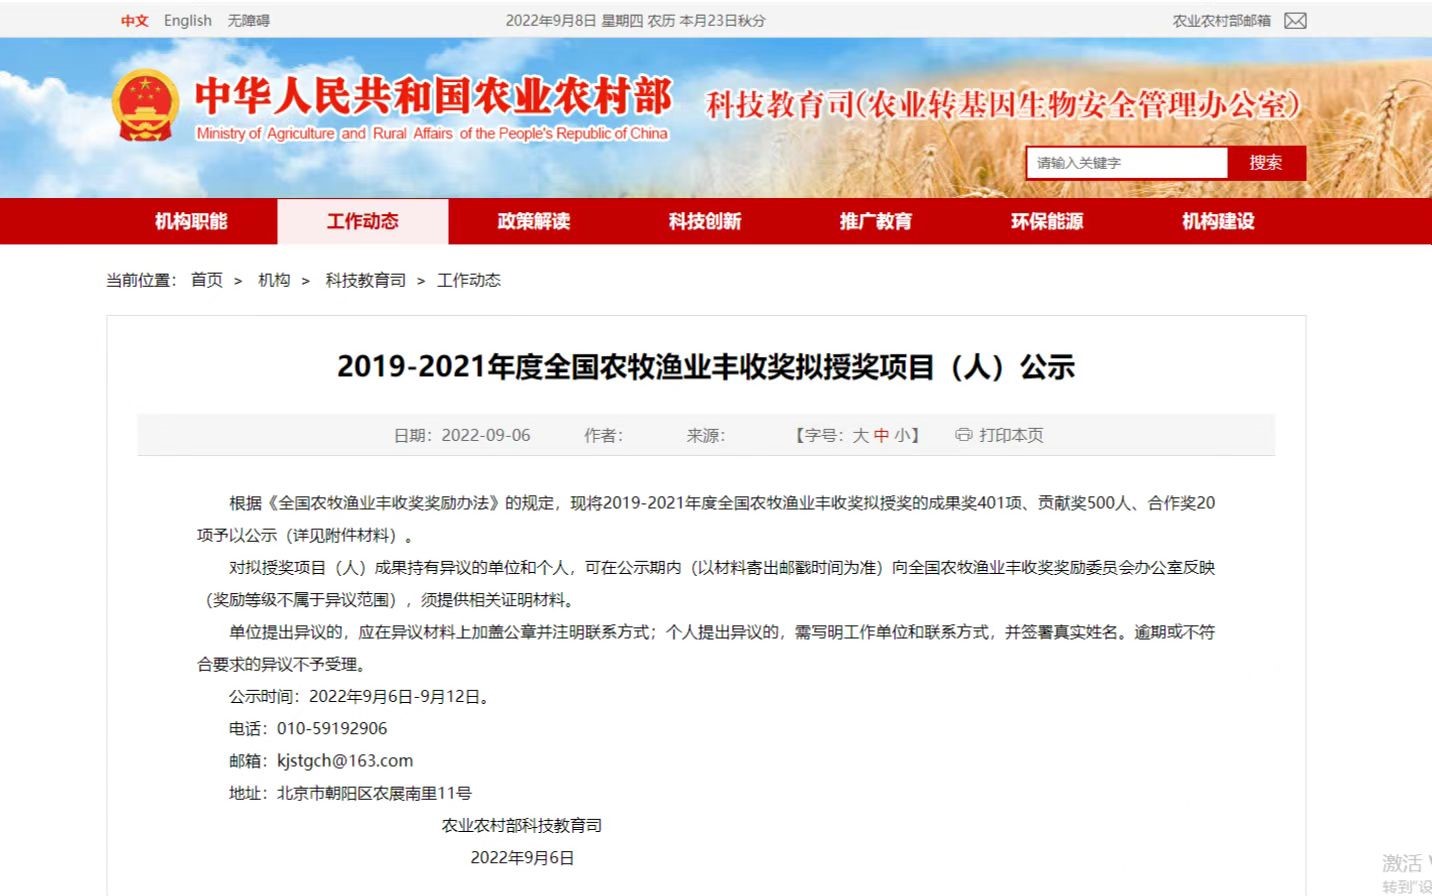Click the printer icon beside 打印本页
The width and height of the screenshot is (1432, 896).
[963, 435]
